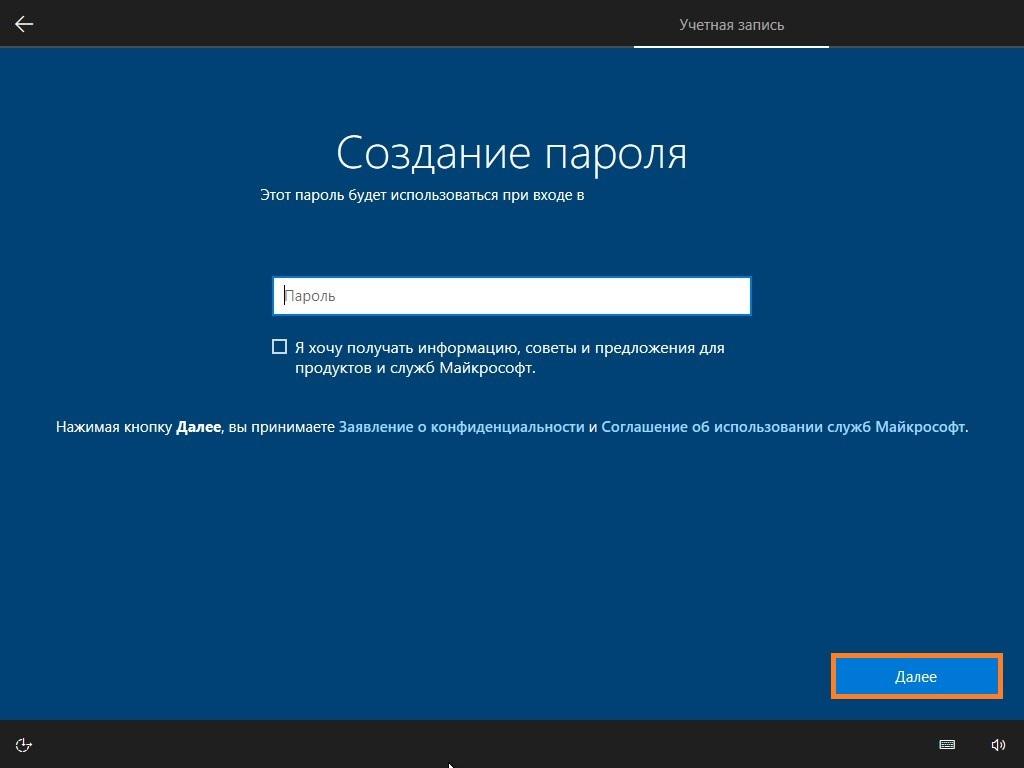
Task: Focus the Пароль input field
Action: (x=511, y=296)
